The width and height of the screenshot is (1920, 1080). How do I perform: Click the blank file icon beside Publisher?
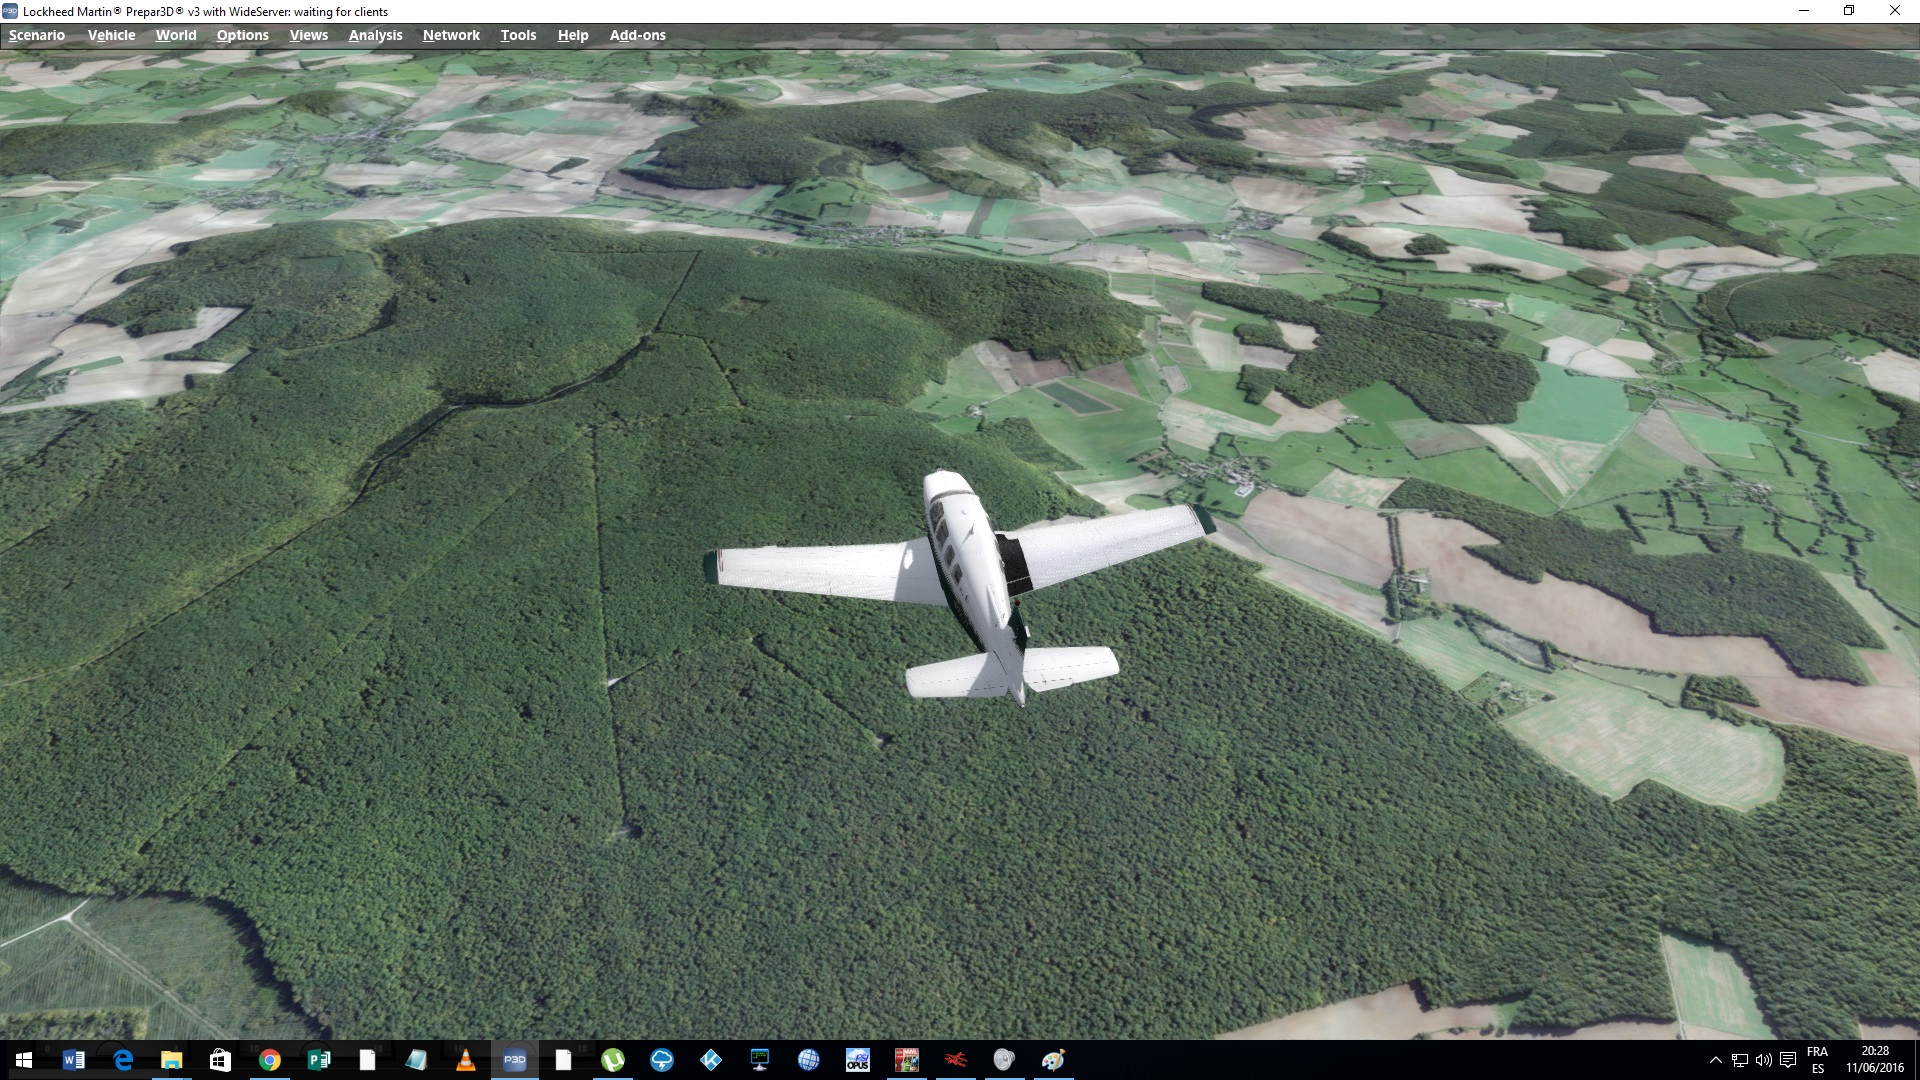click(x=367, y=1060)
